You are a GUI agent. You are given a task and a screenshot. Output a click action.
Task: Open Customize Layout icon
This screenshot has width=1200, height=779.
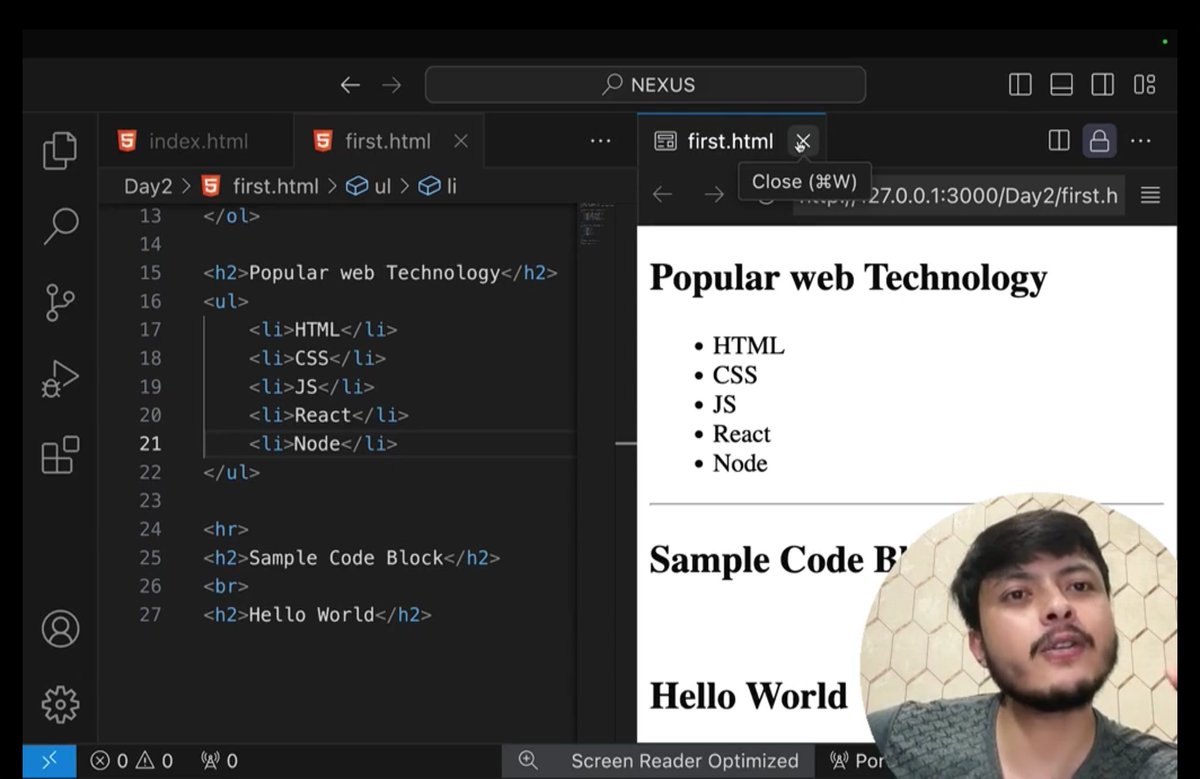(1144, 85)
